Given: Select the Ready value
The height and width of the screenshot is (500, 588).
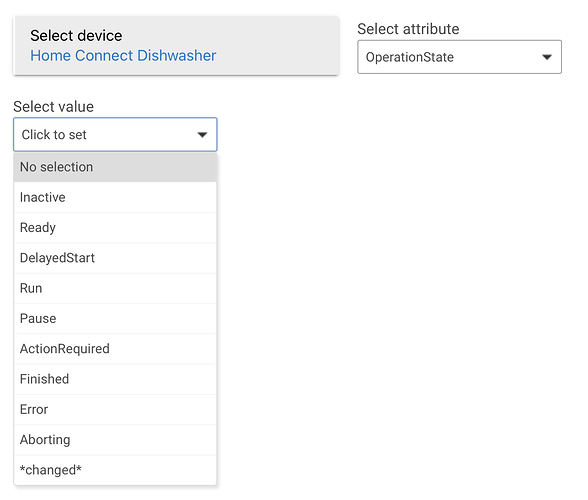Looking at the screenshot, I should point(115,228).
